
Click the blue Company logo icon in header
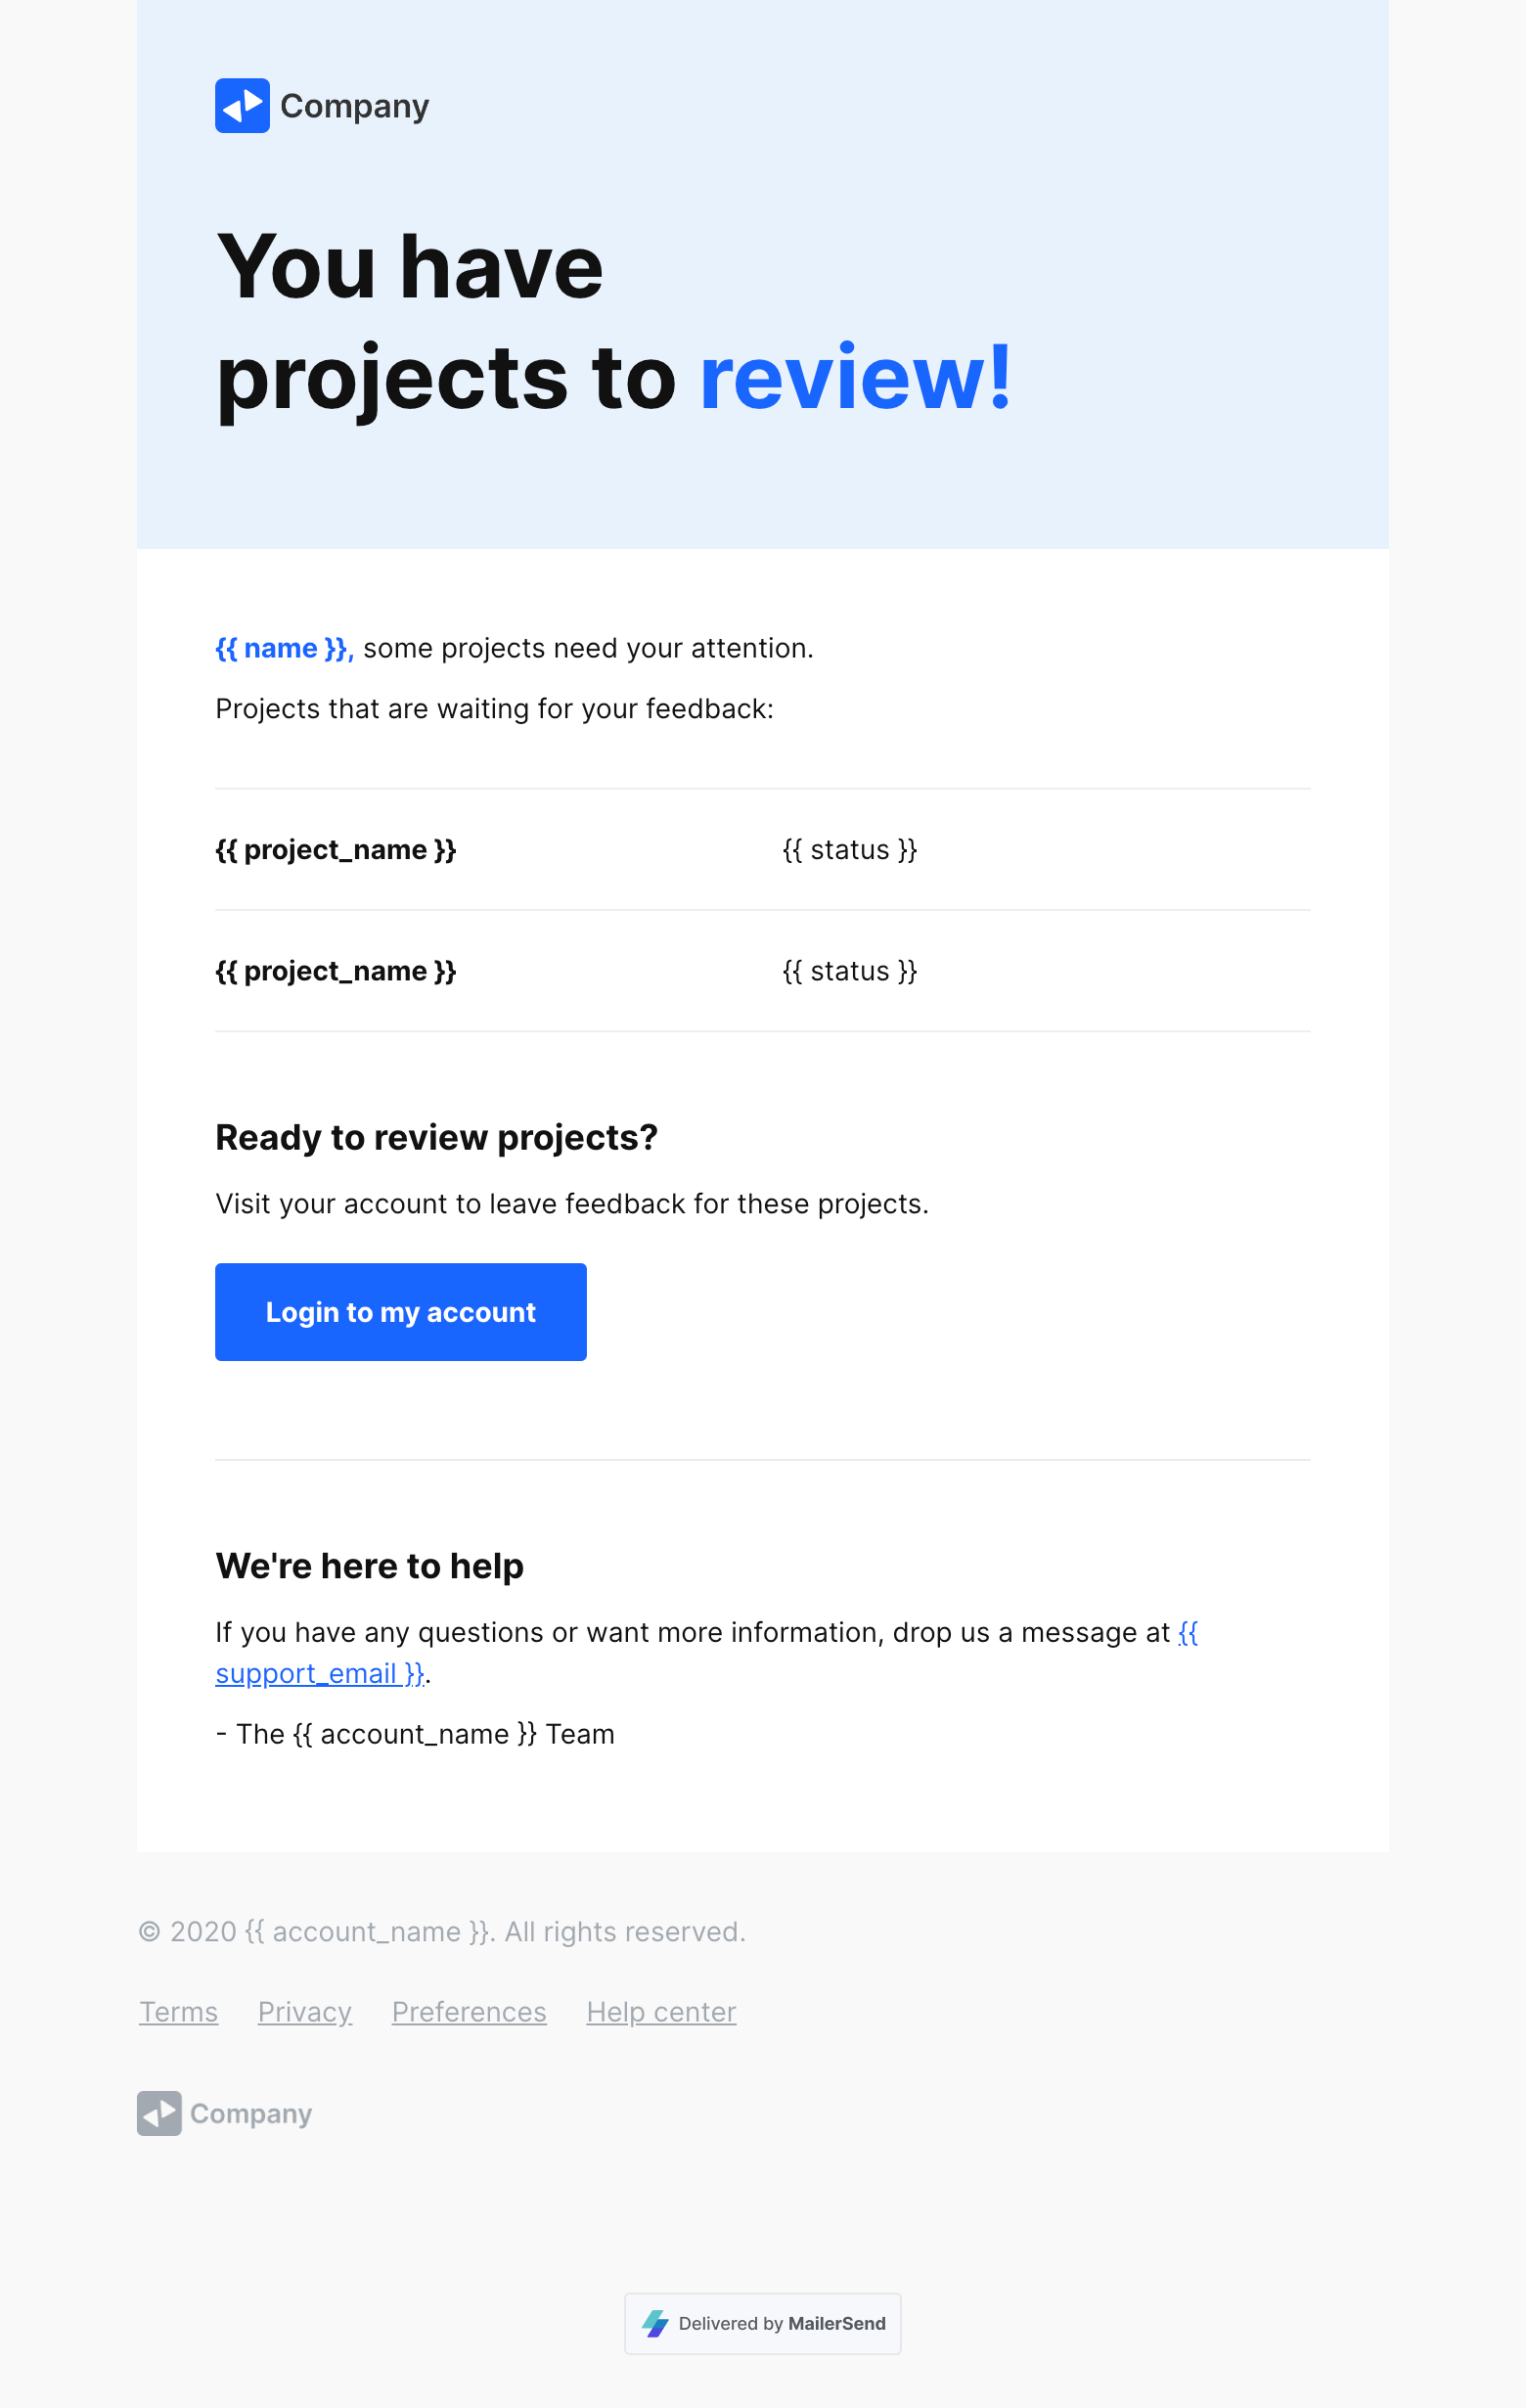[242, 106]
